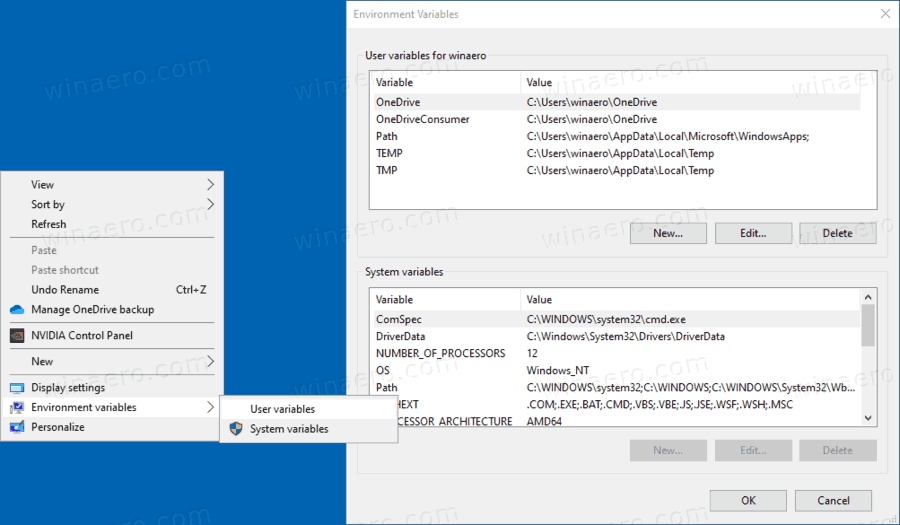Select User variables in the submenu
This screenshot has height=525, width=900.
click(282, 409)
